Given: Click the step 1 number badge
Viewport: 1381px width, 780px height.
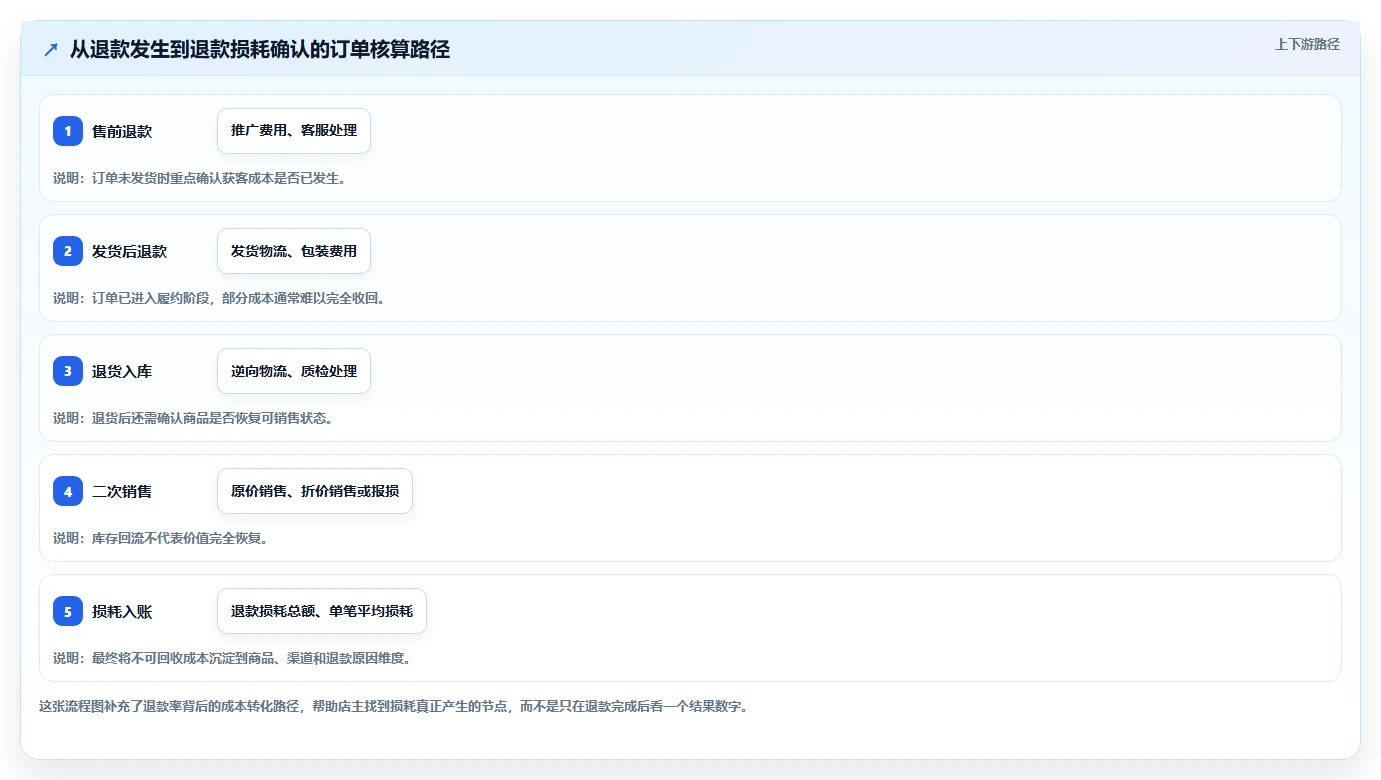Looking at the screenshot, I should [x=68, y=131].
